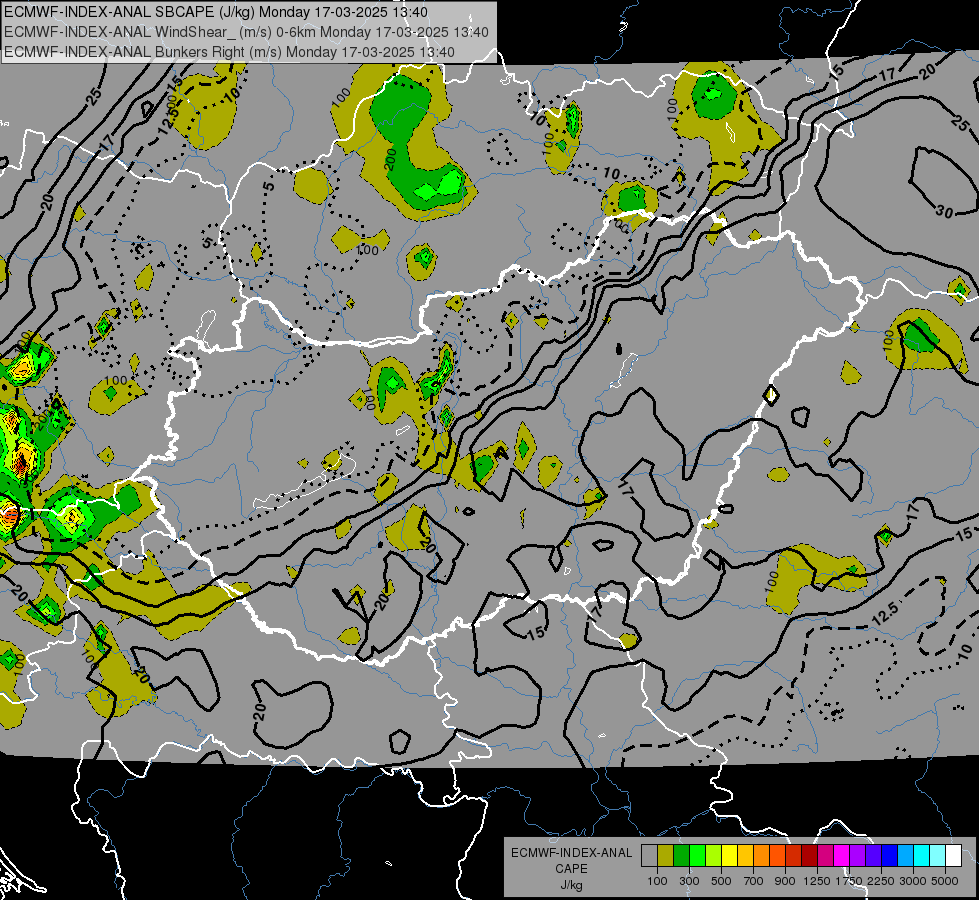
Task: Click the white swatch at the legend end
Action: coord(953,855)
